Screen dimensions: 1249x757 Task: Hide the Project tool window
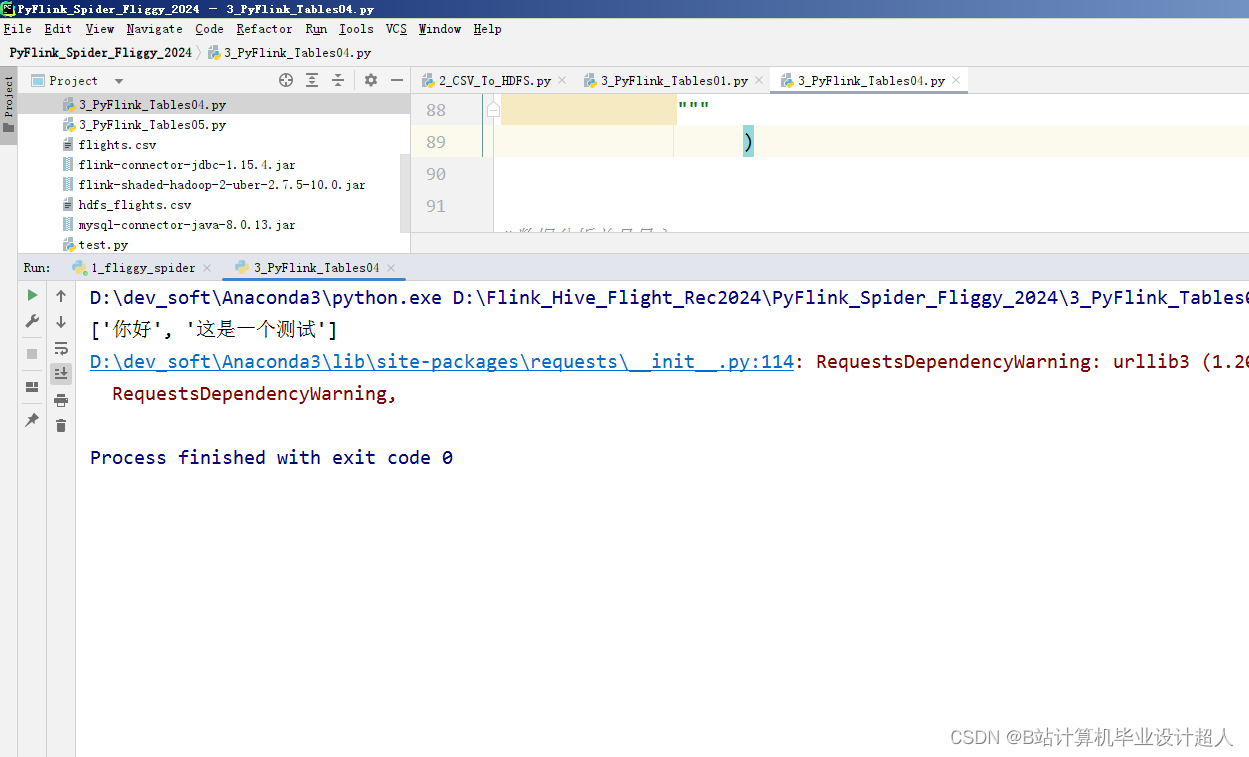(x=397, y=80)
